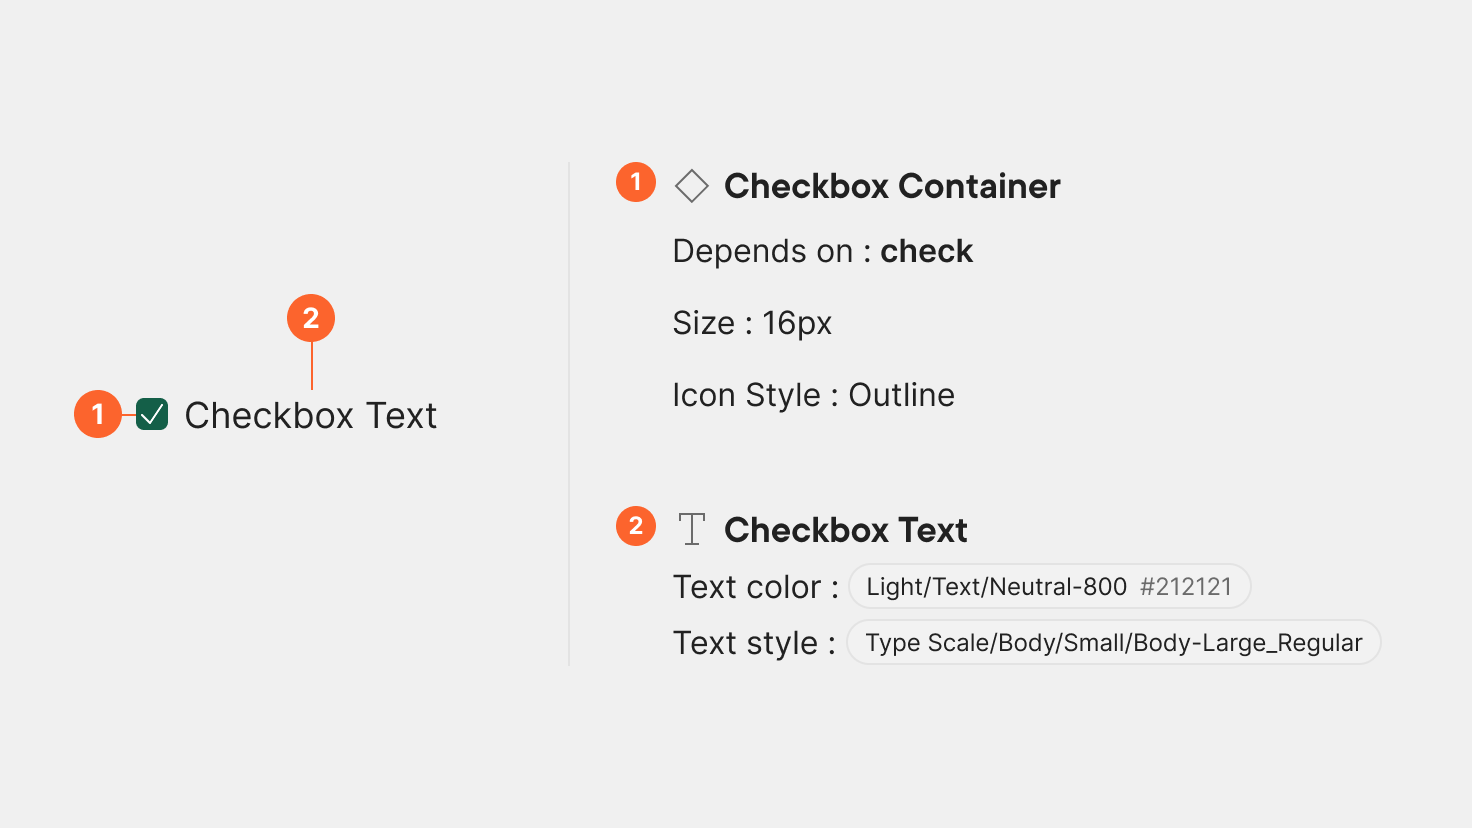Click the bold 'check' dependency value
1472x828 pixels.
click(x=926, y=251)
